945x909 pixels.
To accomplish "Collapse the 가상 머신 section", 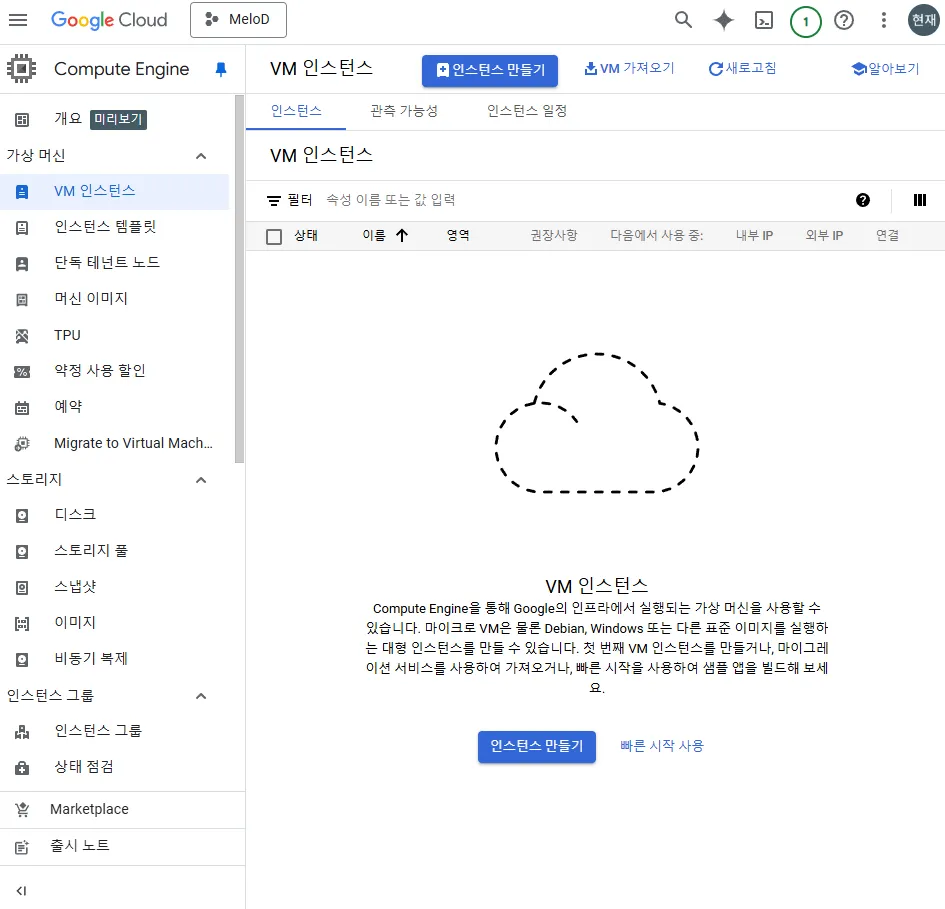I will coord(201,156).
